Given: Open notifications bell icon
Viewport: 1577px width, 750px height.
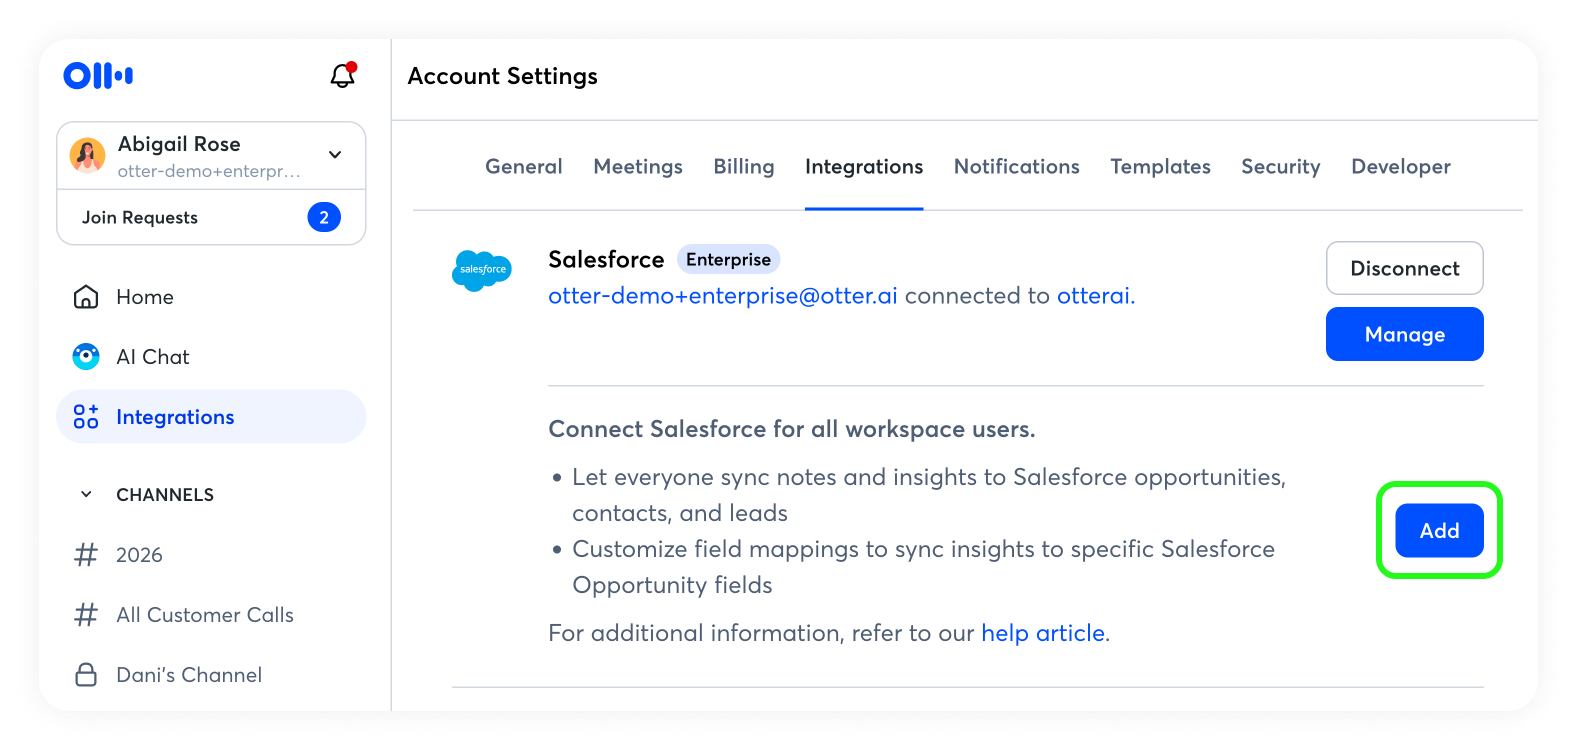Looking at the screenshot, I should coord(343,75).
